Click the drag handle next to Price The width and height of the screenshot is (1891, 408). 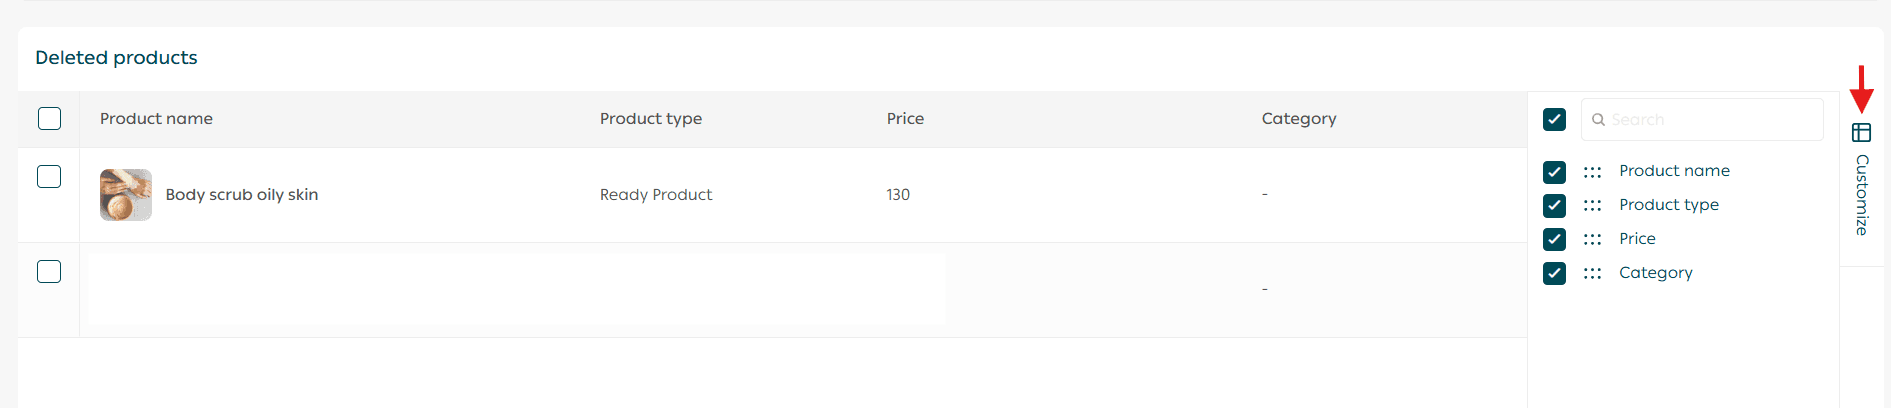click(x=1592, y=240)
